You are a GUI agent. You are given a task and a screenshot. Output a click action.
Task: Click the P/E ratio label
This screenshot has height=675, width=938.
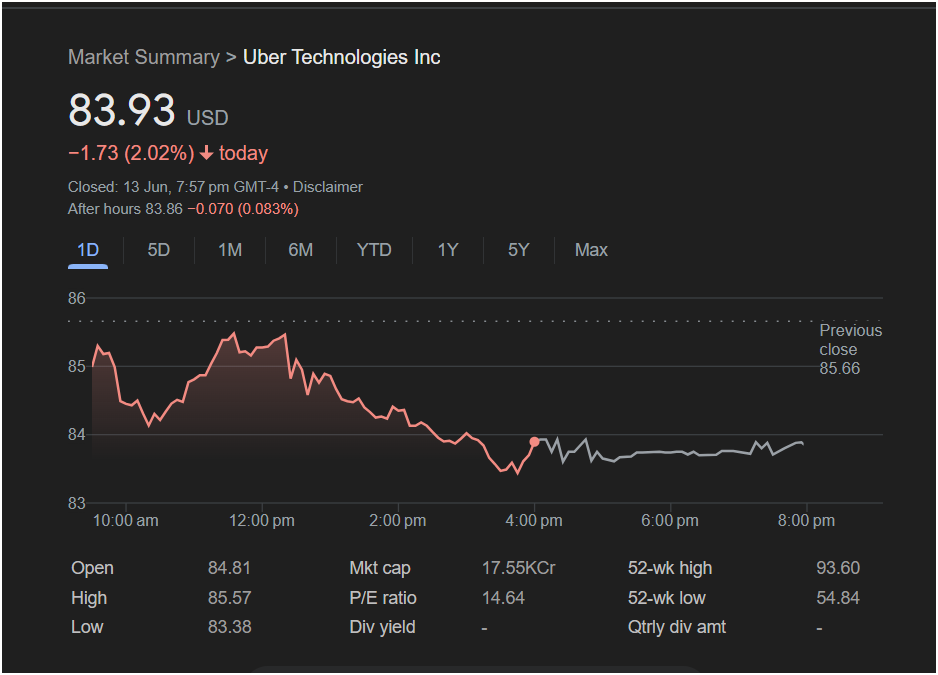(x=383, y=598)
